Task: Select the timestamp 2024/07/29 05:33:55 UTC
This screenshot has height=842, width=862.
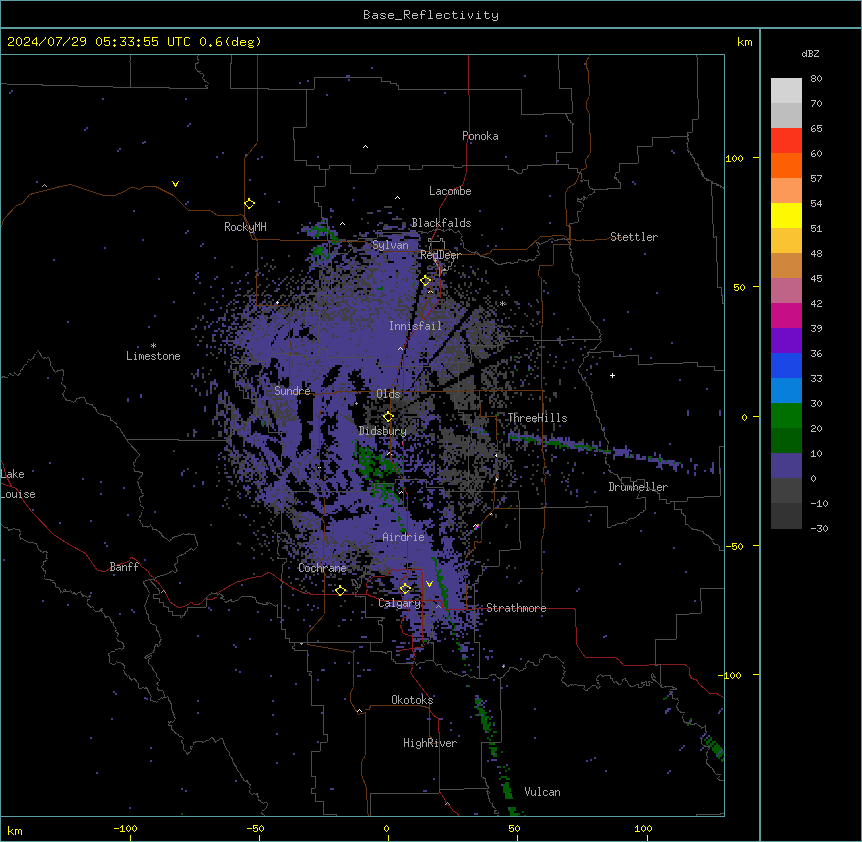Action: (98, 42)
